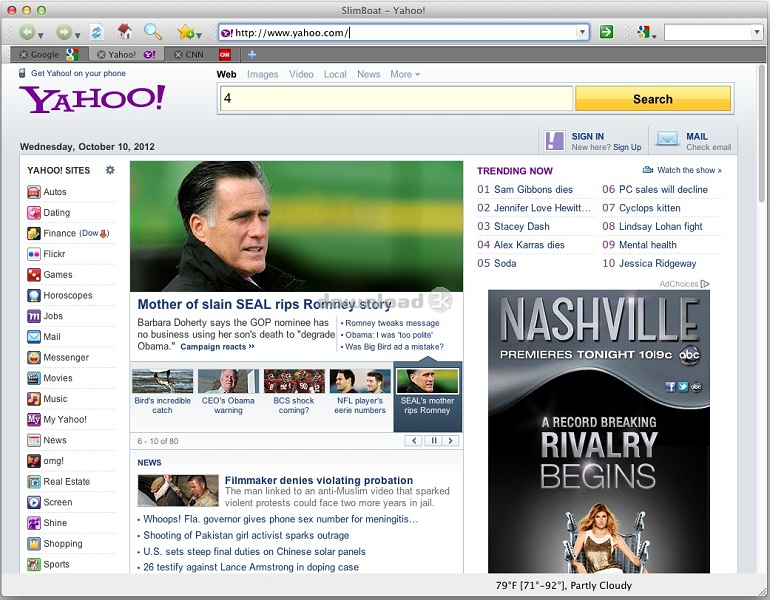The height and width of the screenshot is (600, 770).
Task: Select the Images search tab
Action: 262,74
